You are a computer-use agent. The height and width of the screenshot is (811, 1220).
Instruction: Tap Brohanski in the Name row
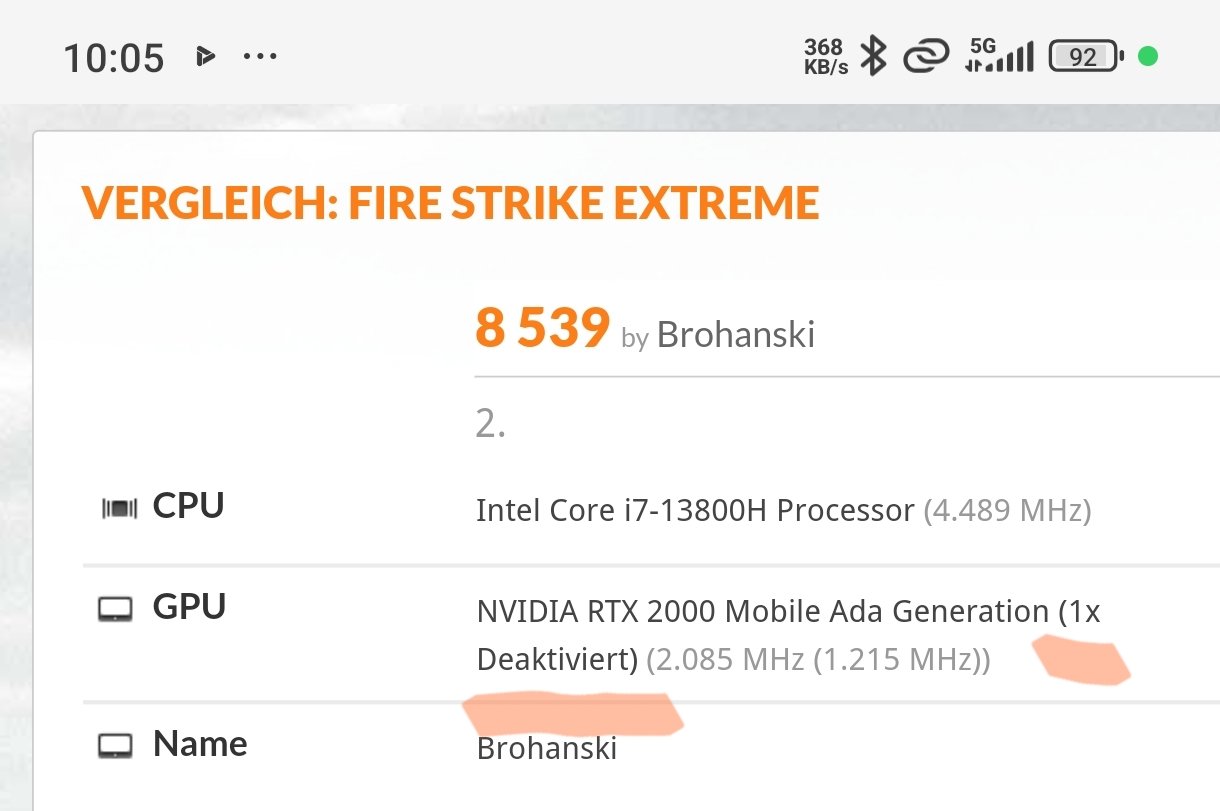546,748
